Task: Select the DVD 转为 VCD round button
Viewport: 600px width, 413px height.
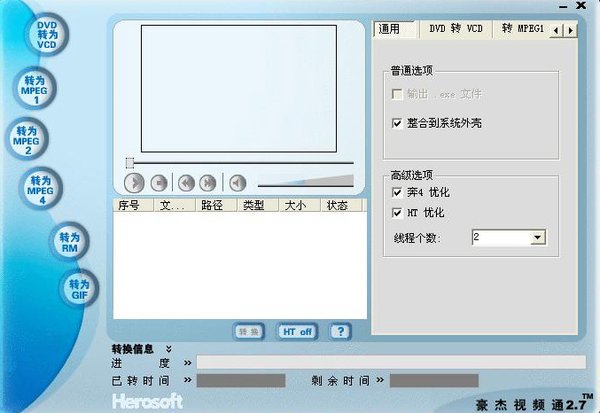Action: tap(47, 34)
